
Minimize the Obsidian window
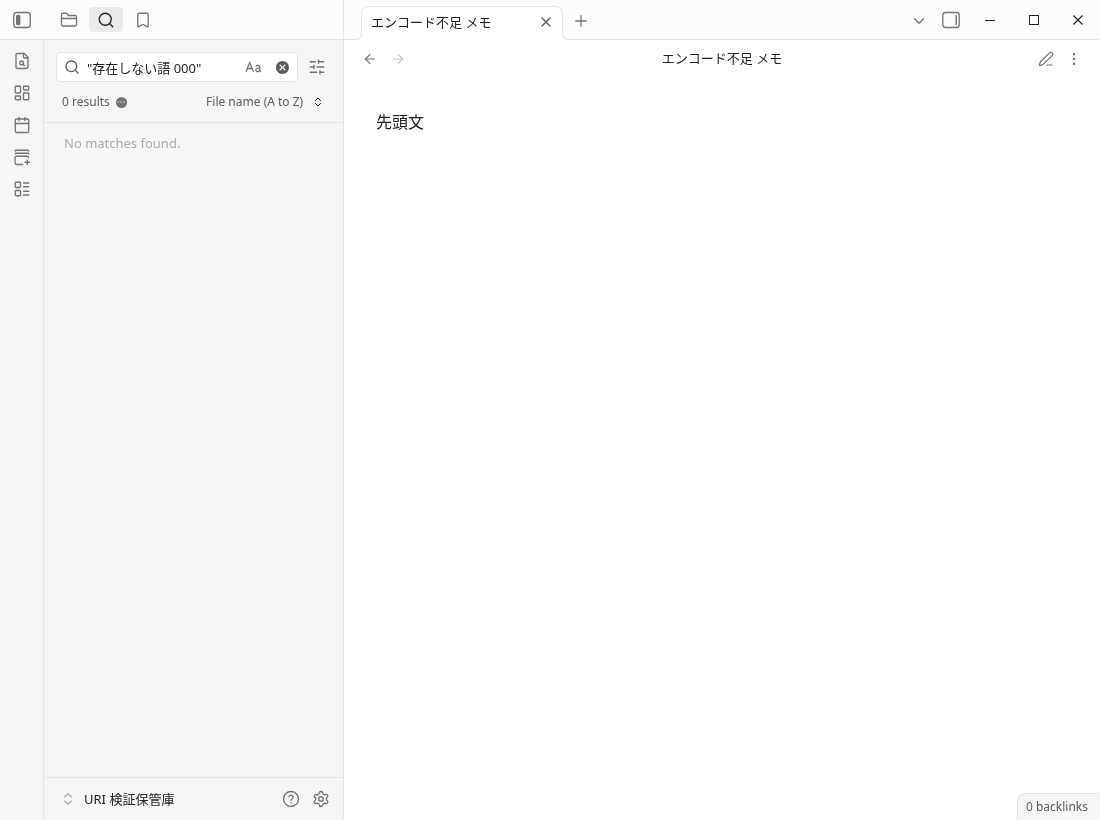point(990,20)
